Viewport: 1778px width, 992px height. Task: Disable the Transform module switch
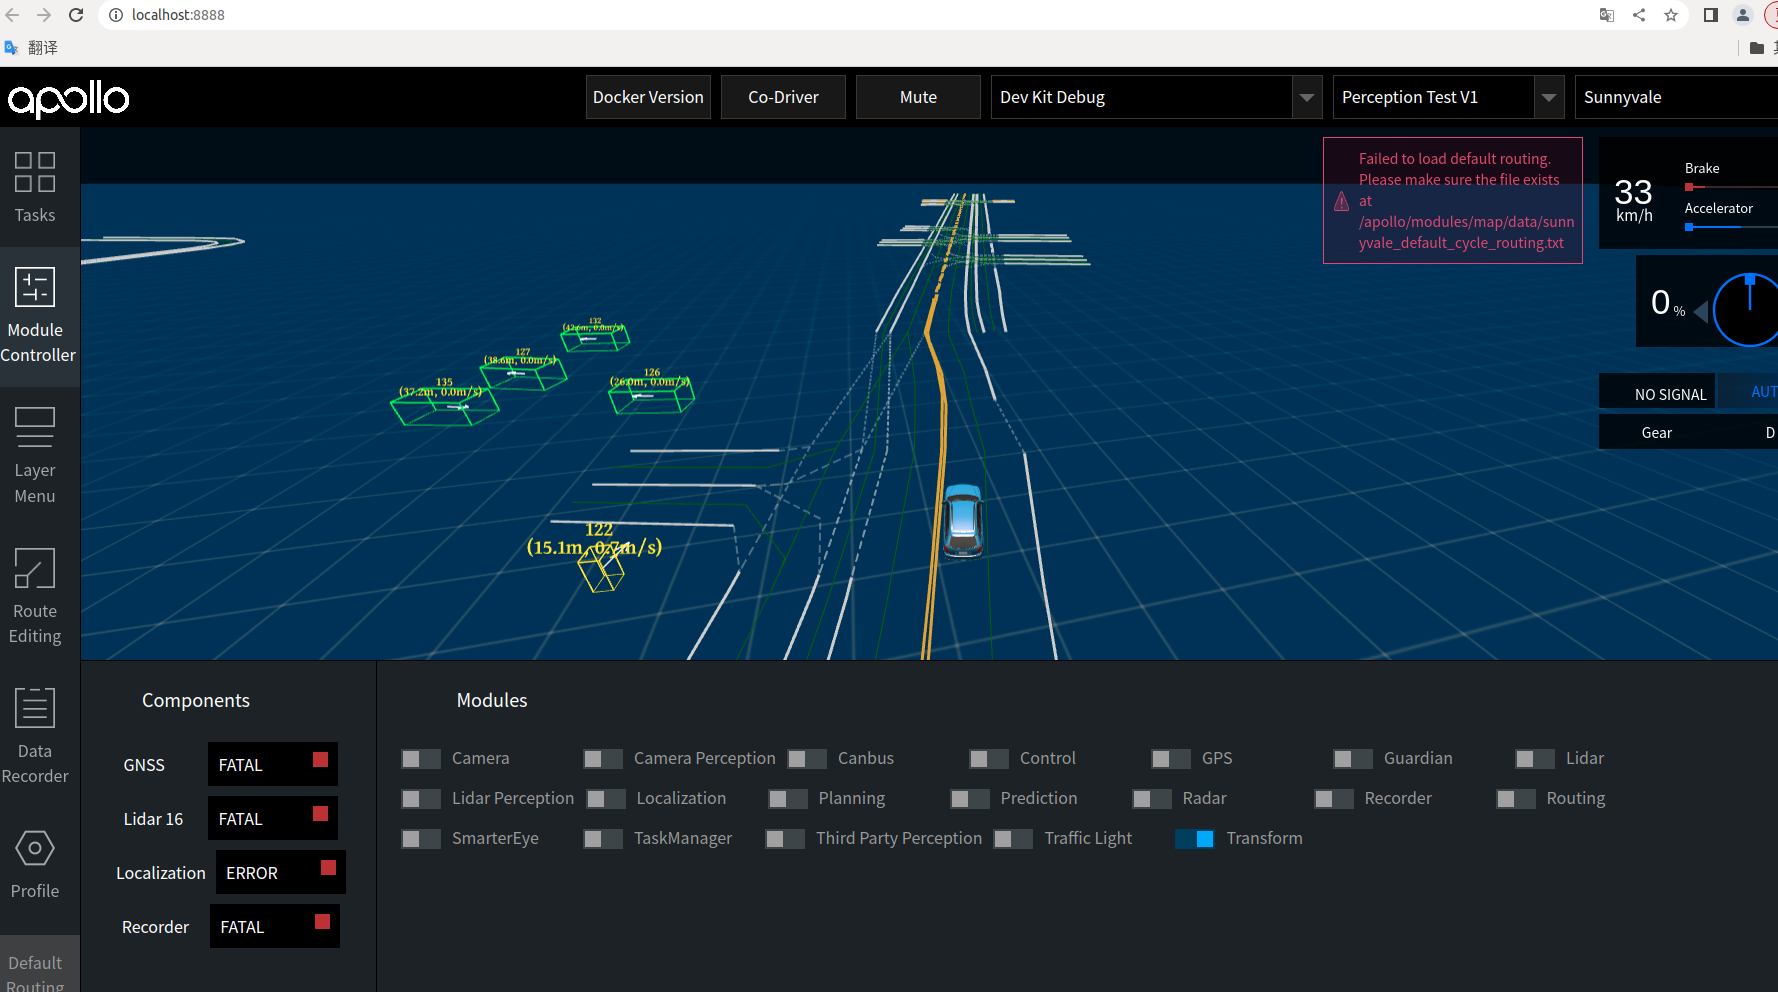1195,839
